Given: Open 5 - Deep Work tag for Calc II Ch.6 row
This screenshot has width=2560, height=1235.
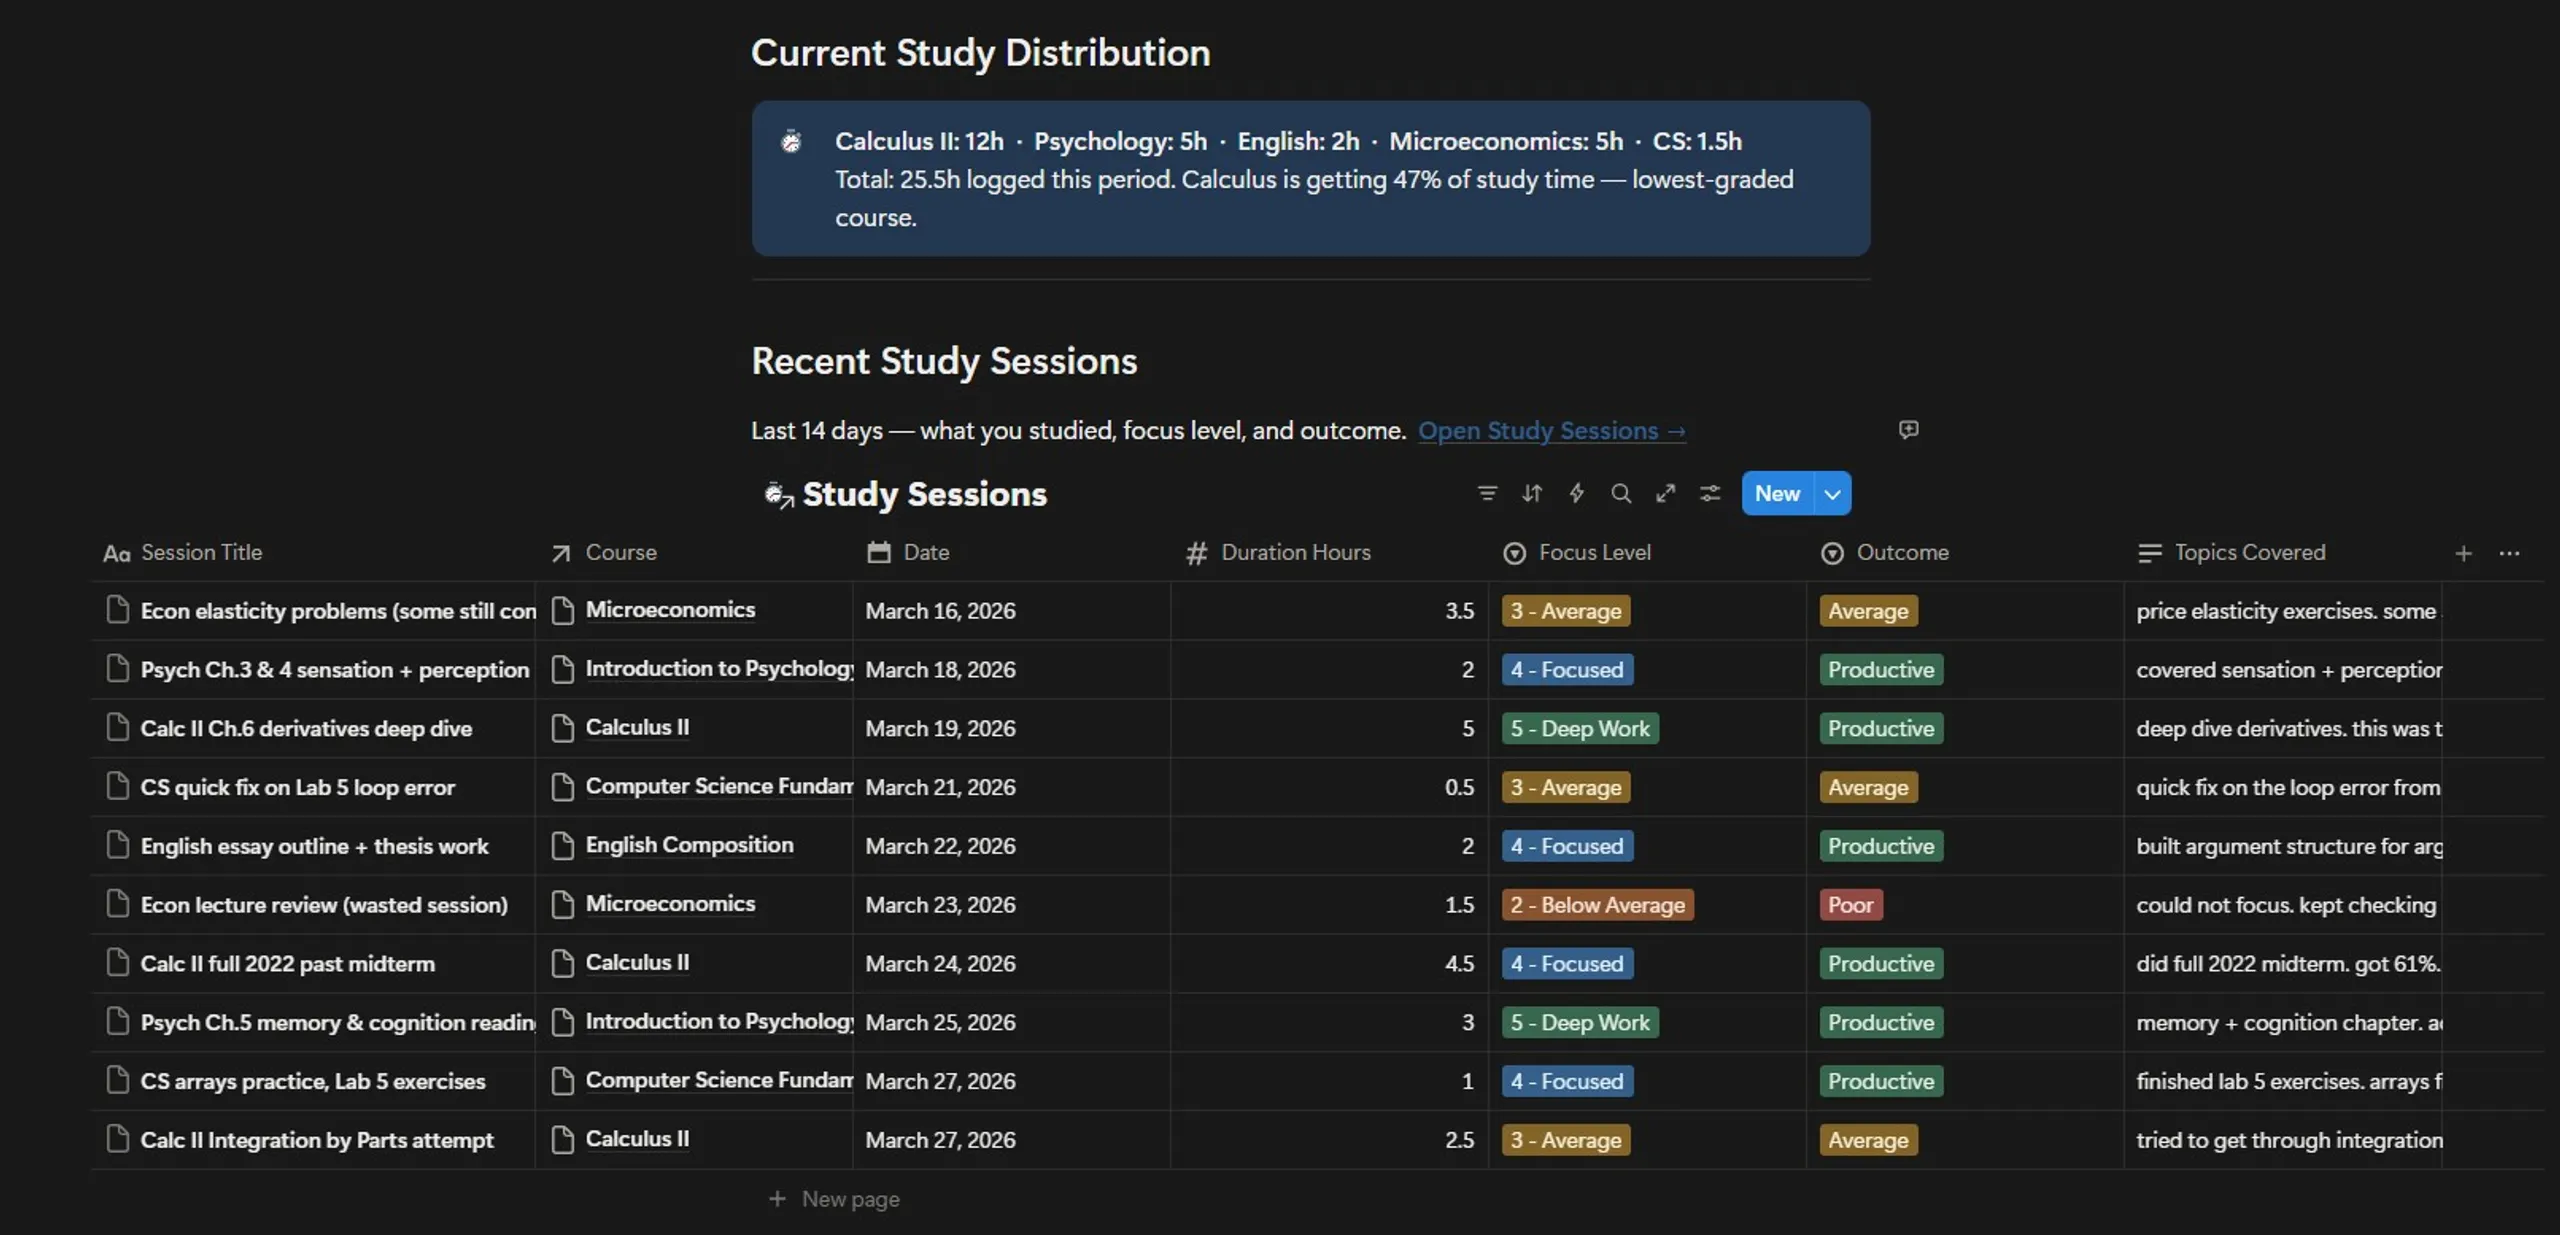Looking at the screenshot, I should (1580, 728).
